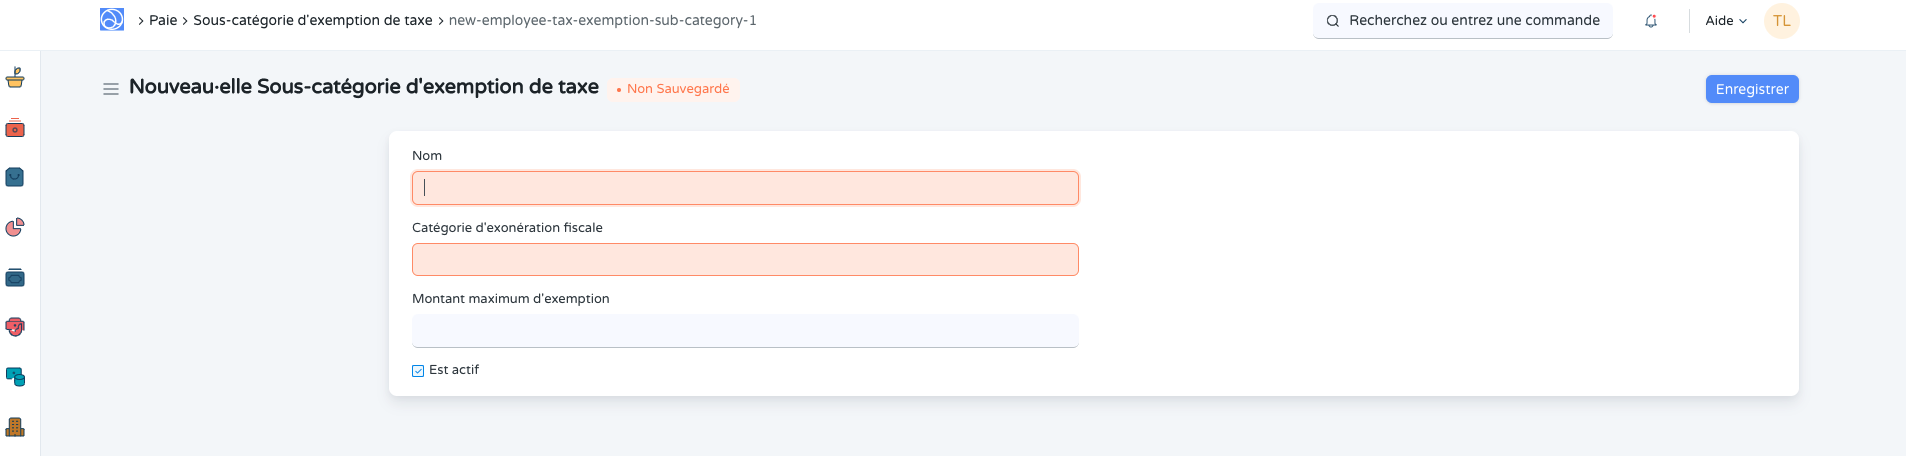Open the TL user avatar menu
This screenshot has width=1906, height=456.
click(x=1781, y=21)
